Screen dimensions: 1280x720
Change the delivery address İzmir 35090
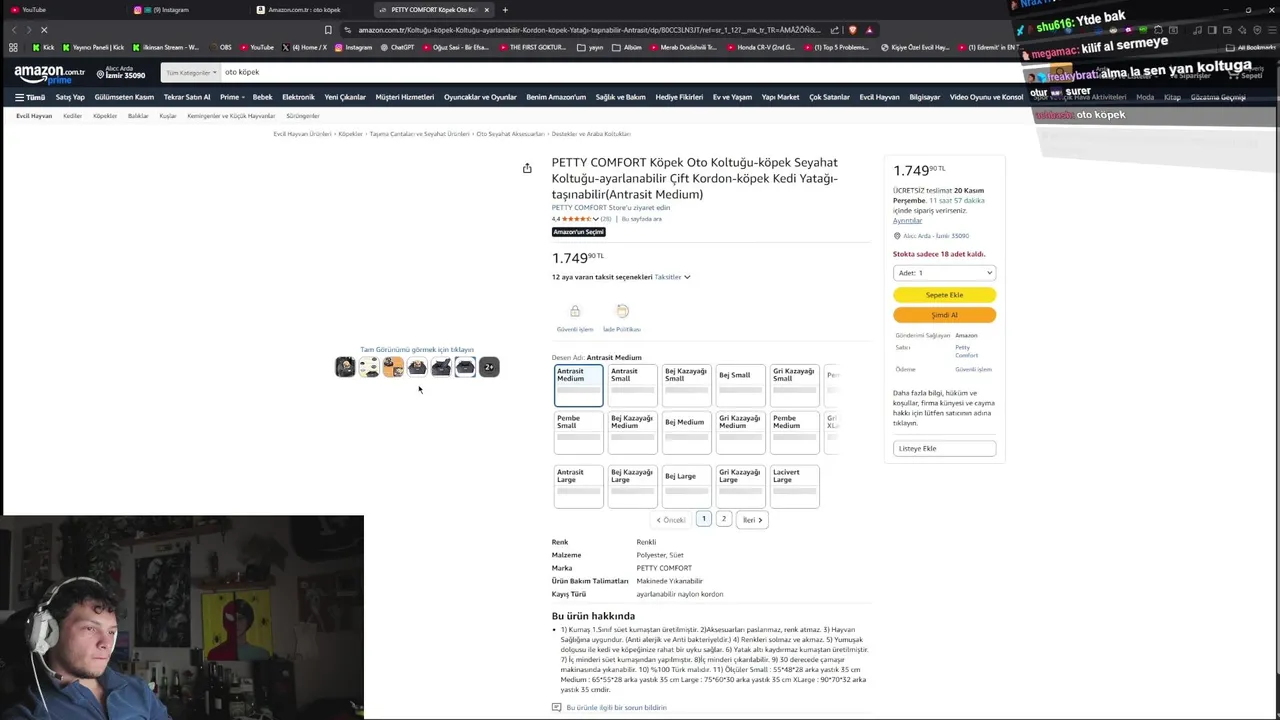[121, 72]
